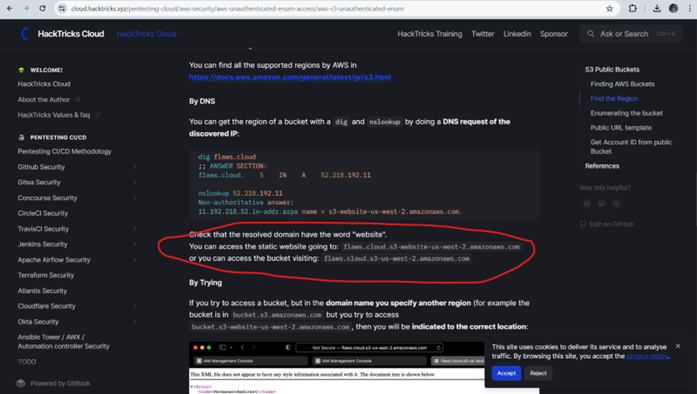Jump to Finding AWS Buckets section
The image size is (697, 394).
click(x=622, y=84)
